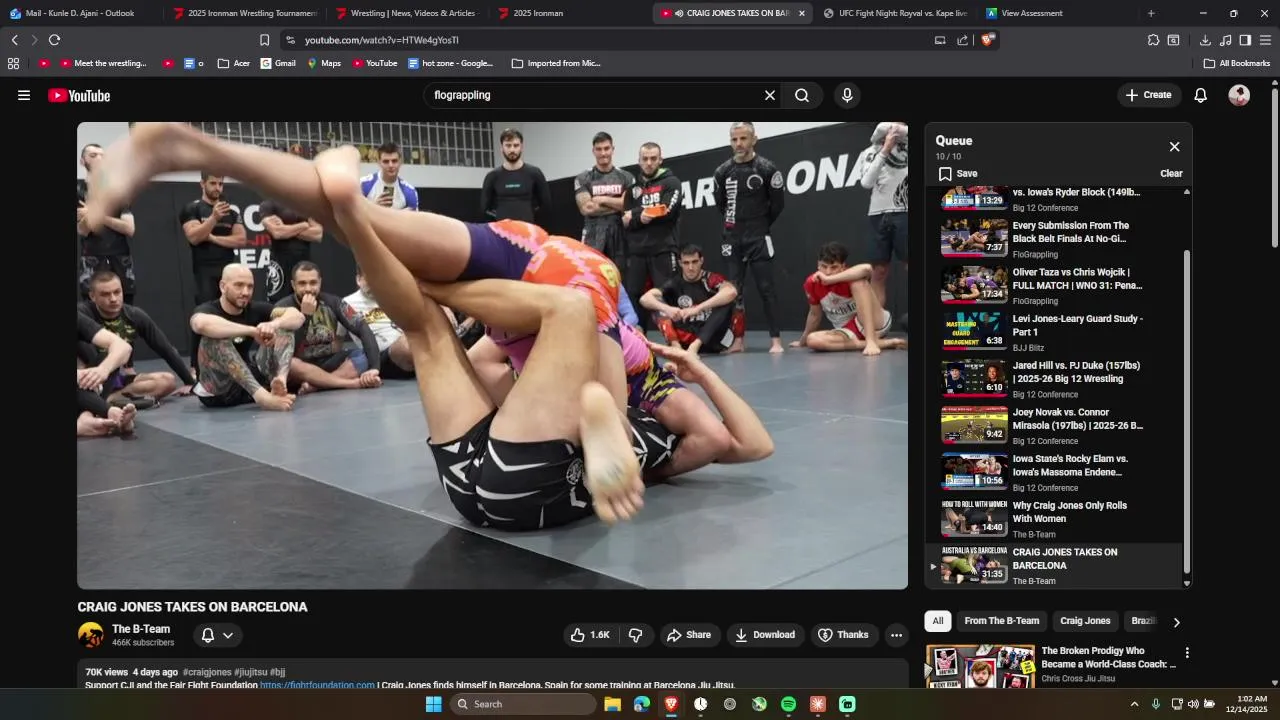The width and height of the screenshot is (1280, 720).
Task: Download the video
Action: [x=765, y=635]
